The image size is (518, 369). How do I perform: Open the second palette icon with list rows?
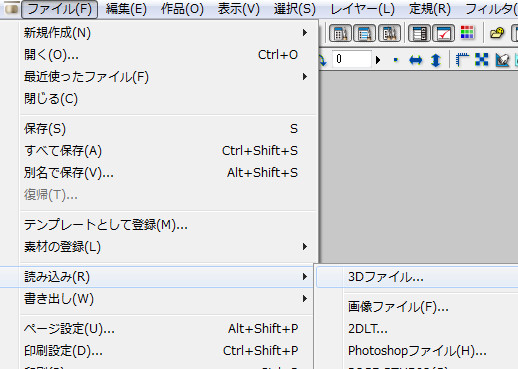coord(365,33)
